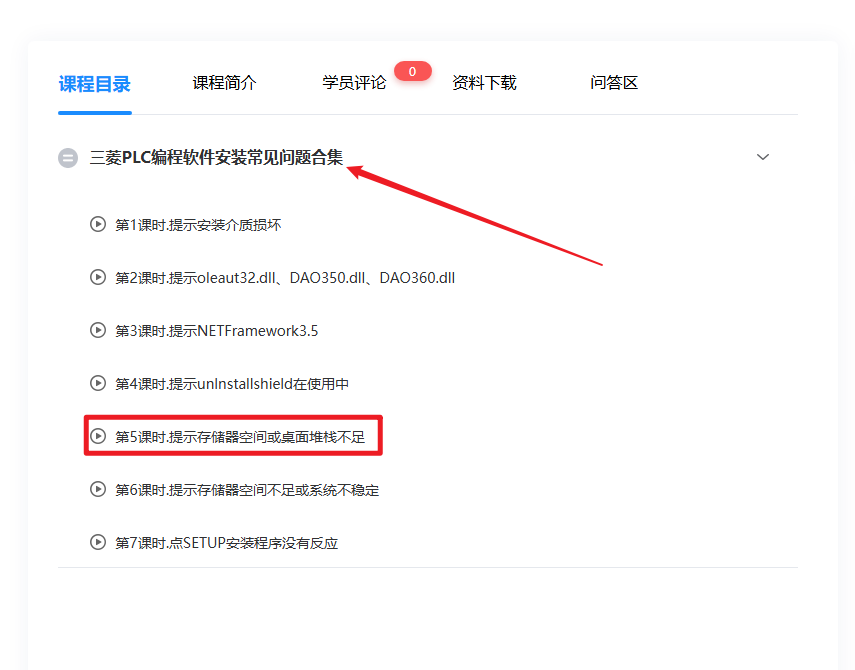
Task: Open the 问答区 tab
Action: click(614, 83)
